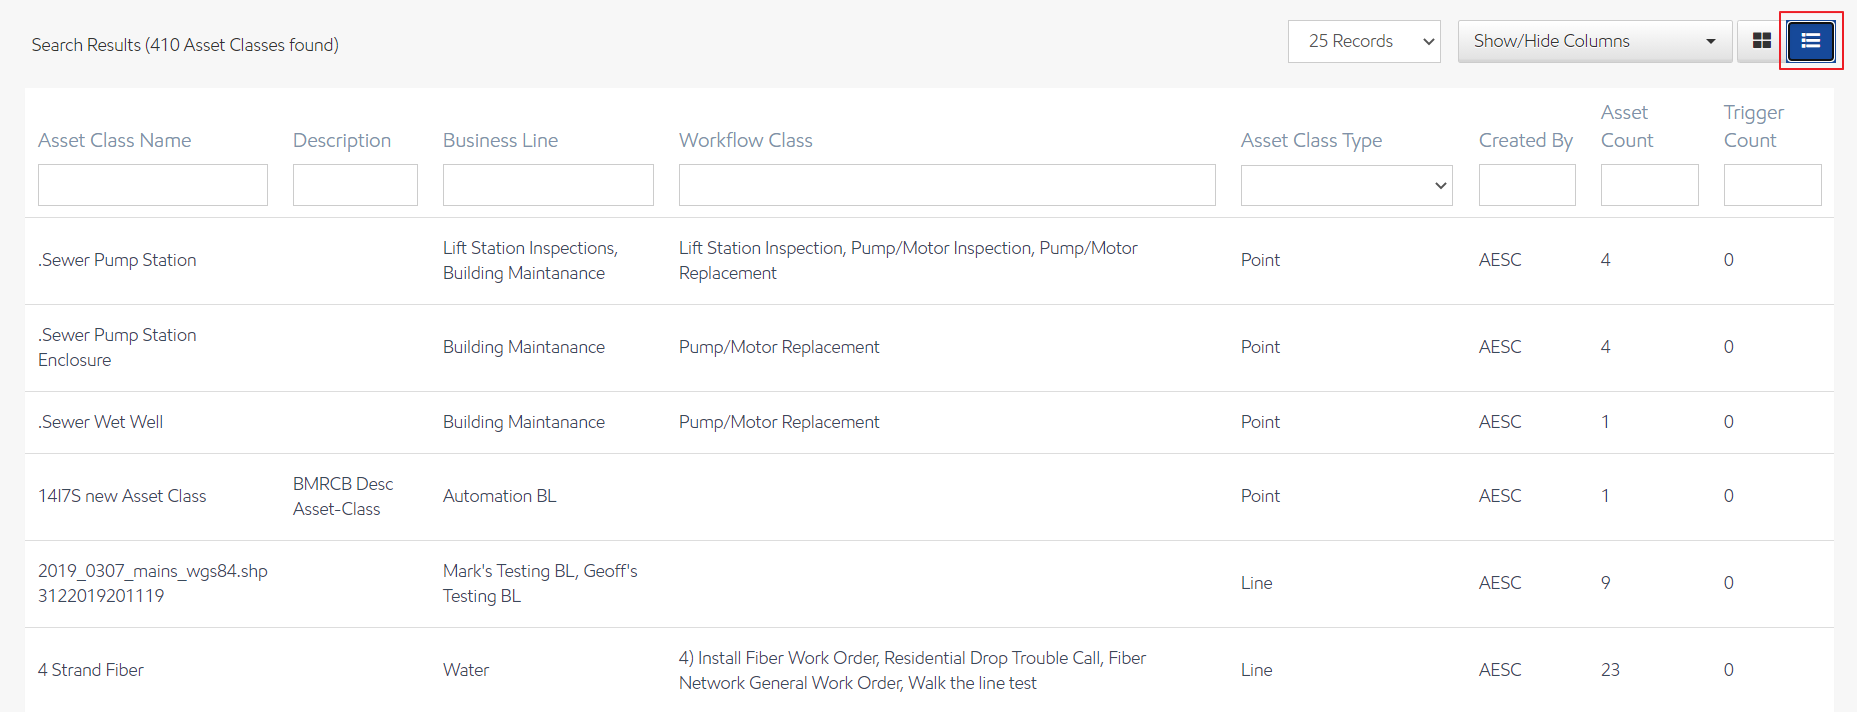
Task: Click the Trigger Count column header
Action: 1752,127
